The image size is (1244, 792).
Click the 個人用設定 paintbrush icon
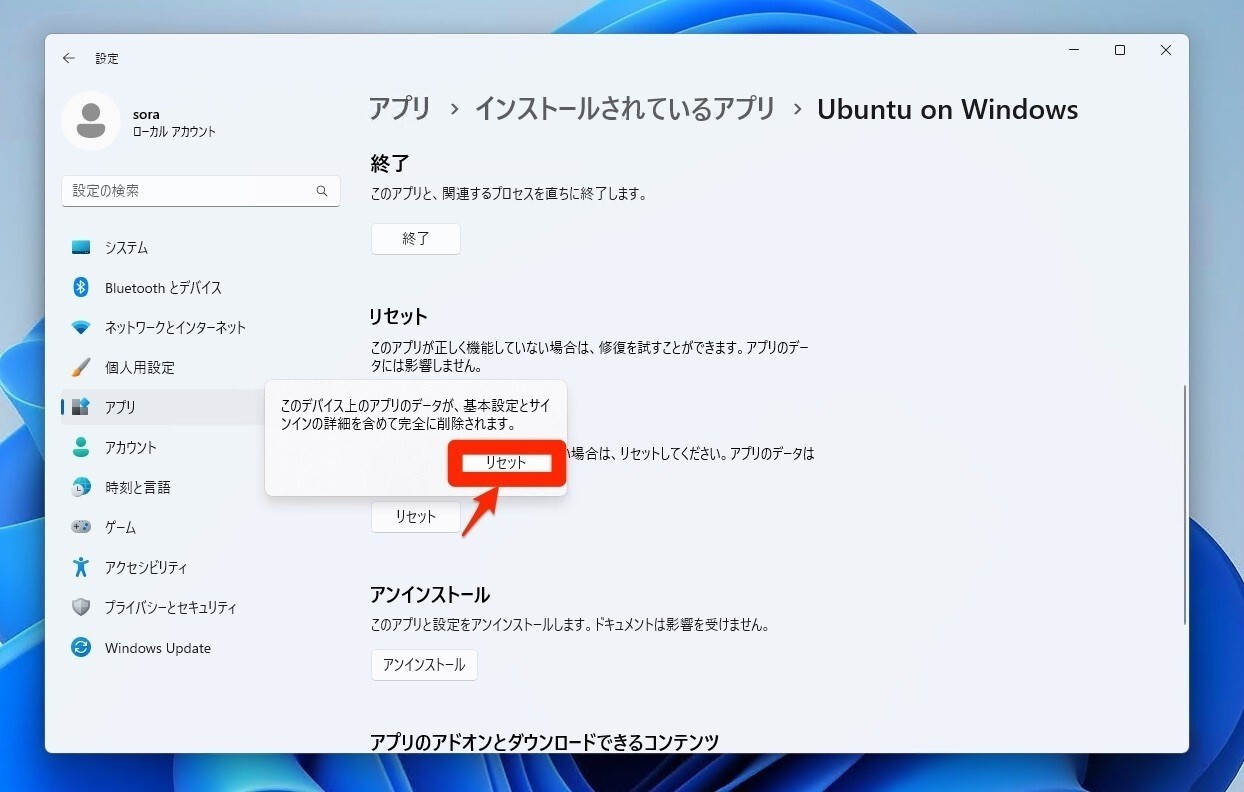pyautogui.click(x=81, y=367)
